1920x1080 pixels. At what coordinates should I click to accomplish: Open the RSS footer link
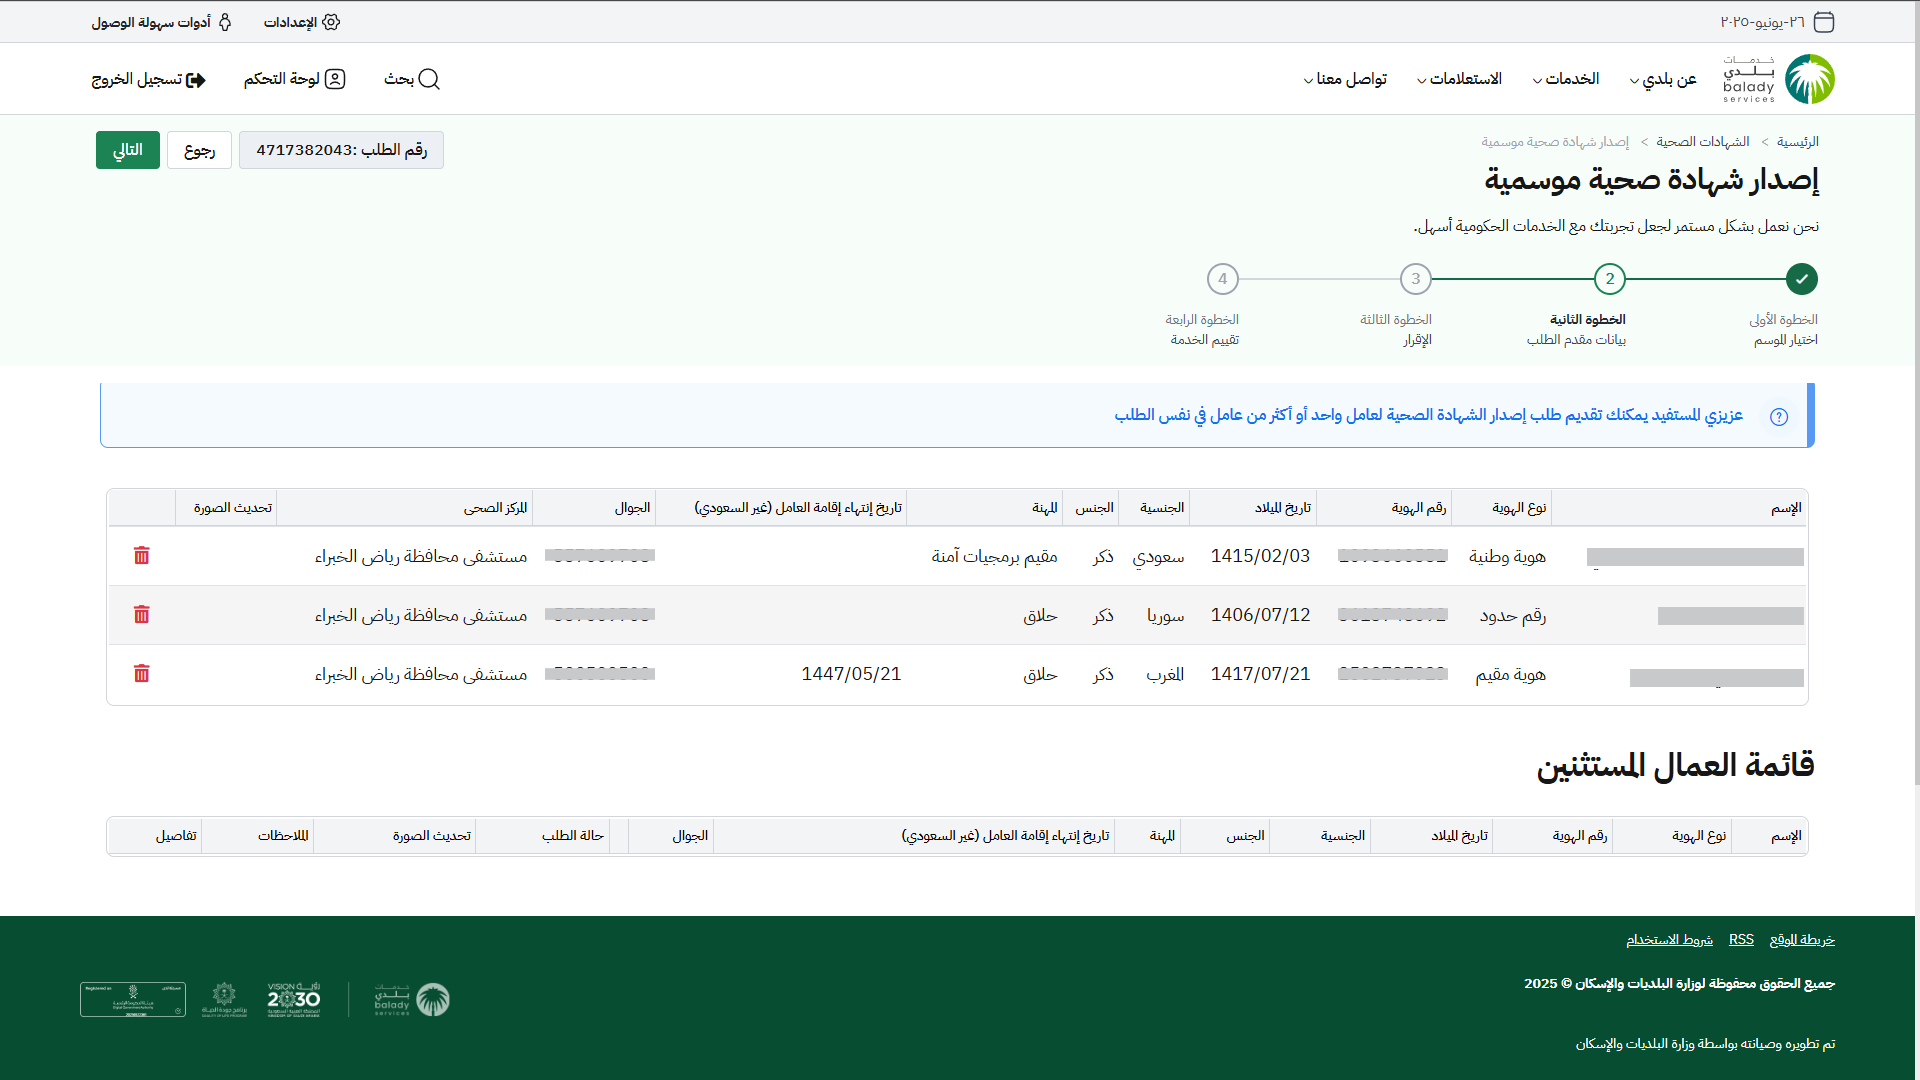pos(1741,940)
